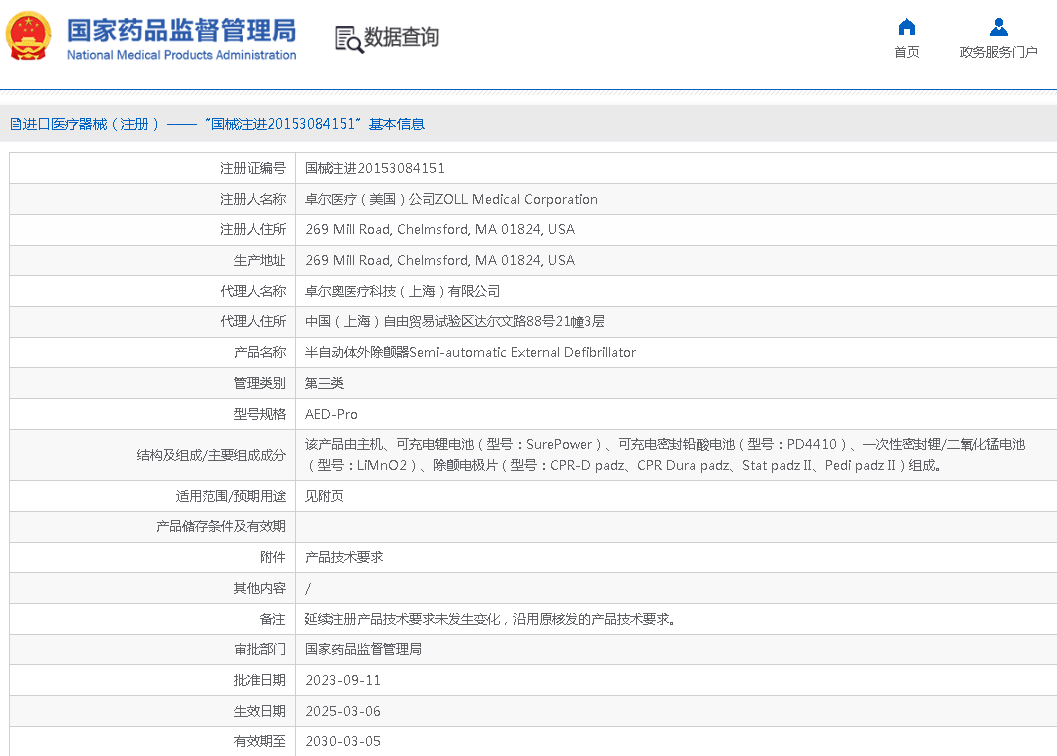1057x756 pixels.
Task: Click the 注册人住所 label
Action: pos(253,229)
